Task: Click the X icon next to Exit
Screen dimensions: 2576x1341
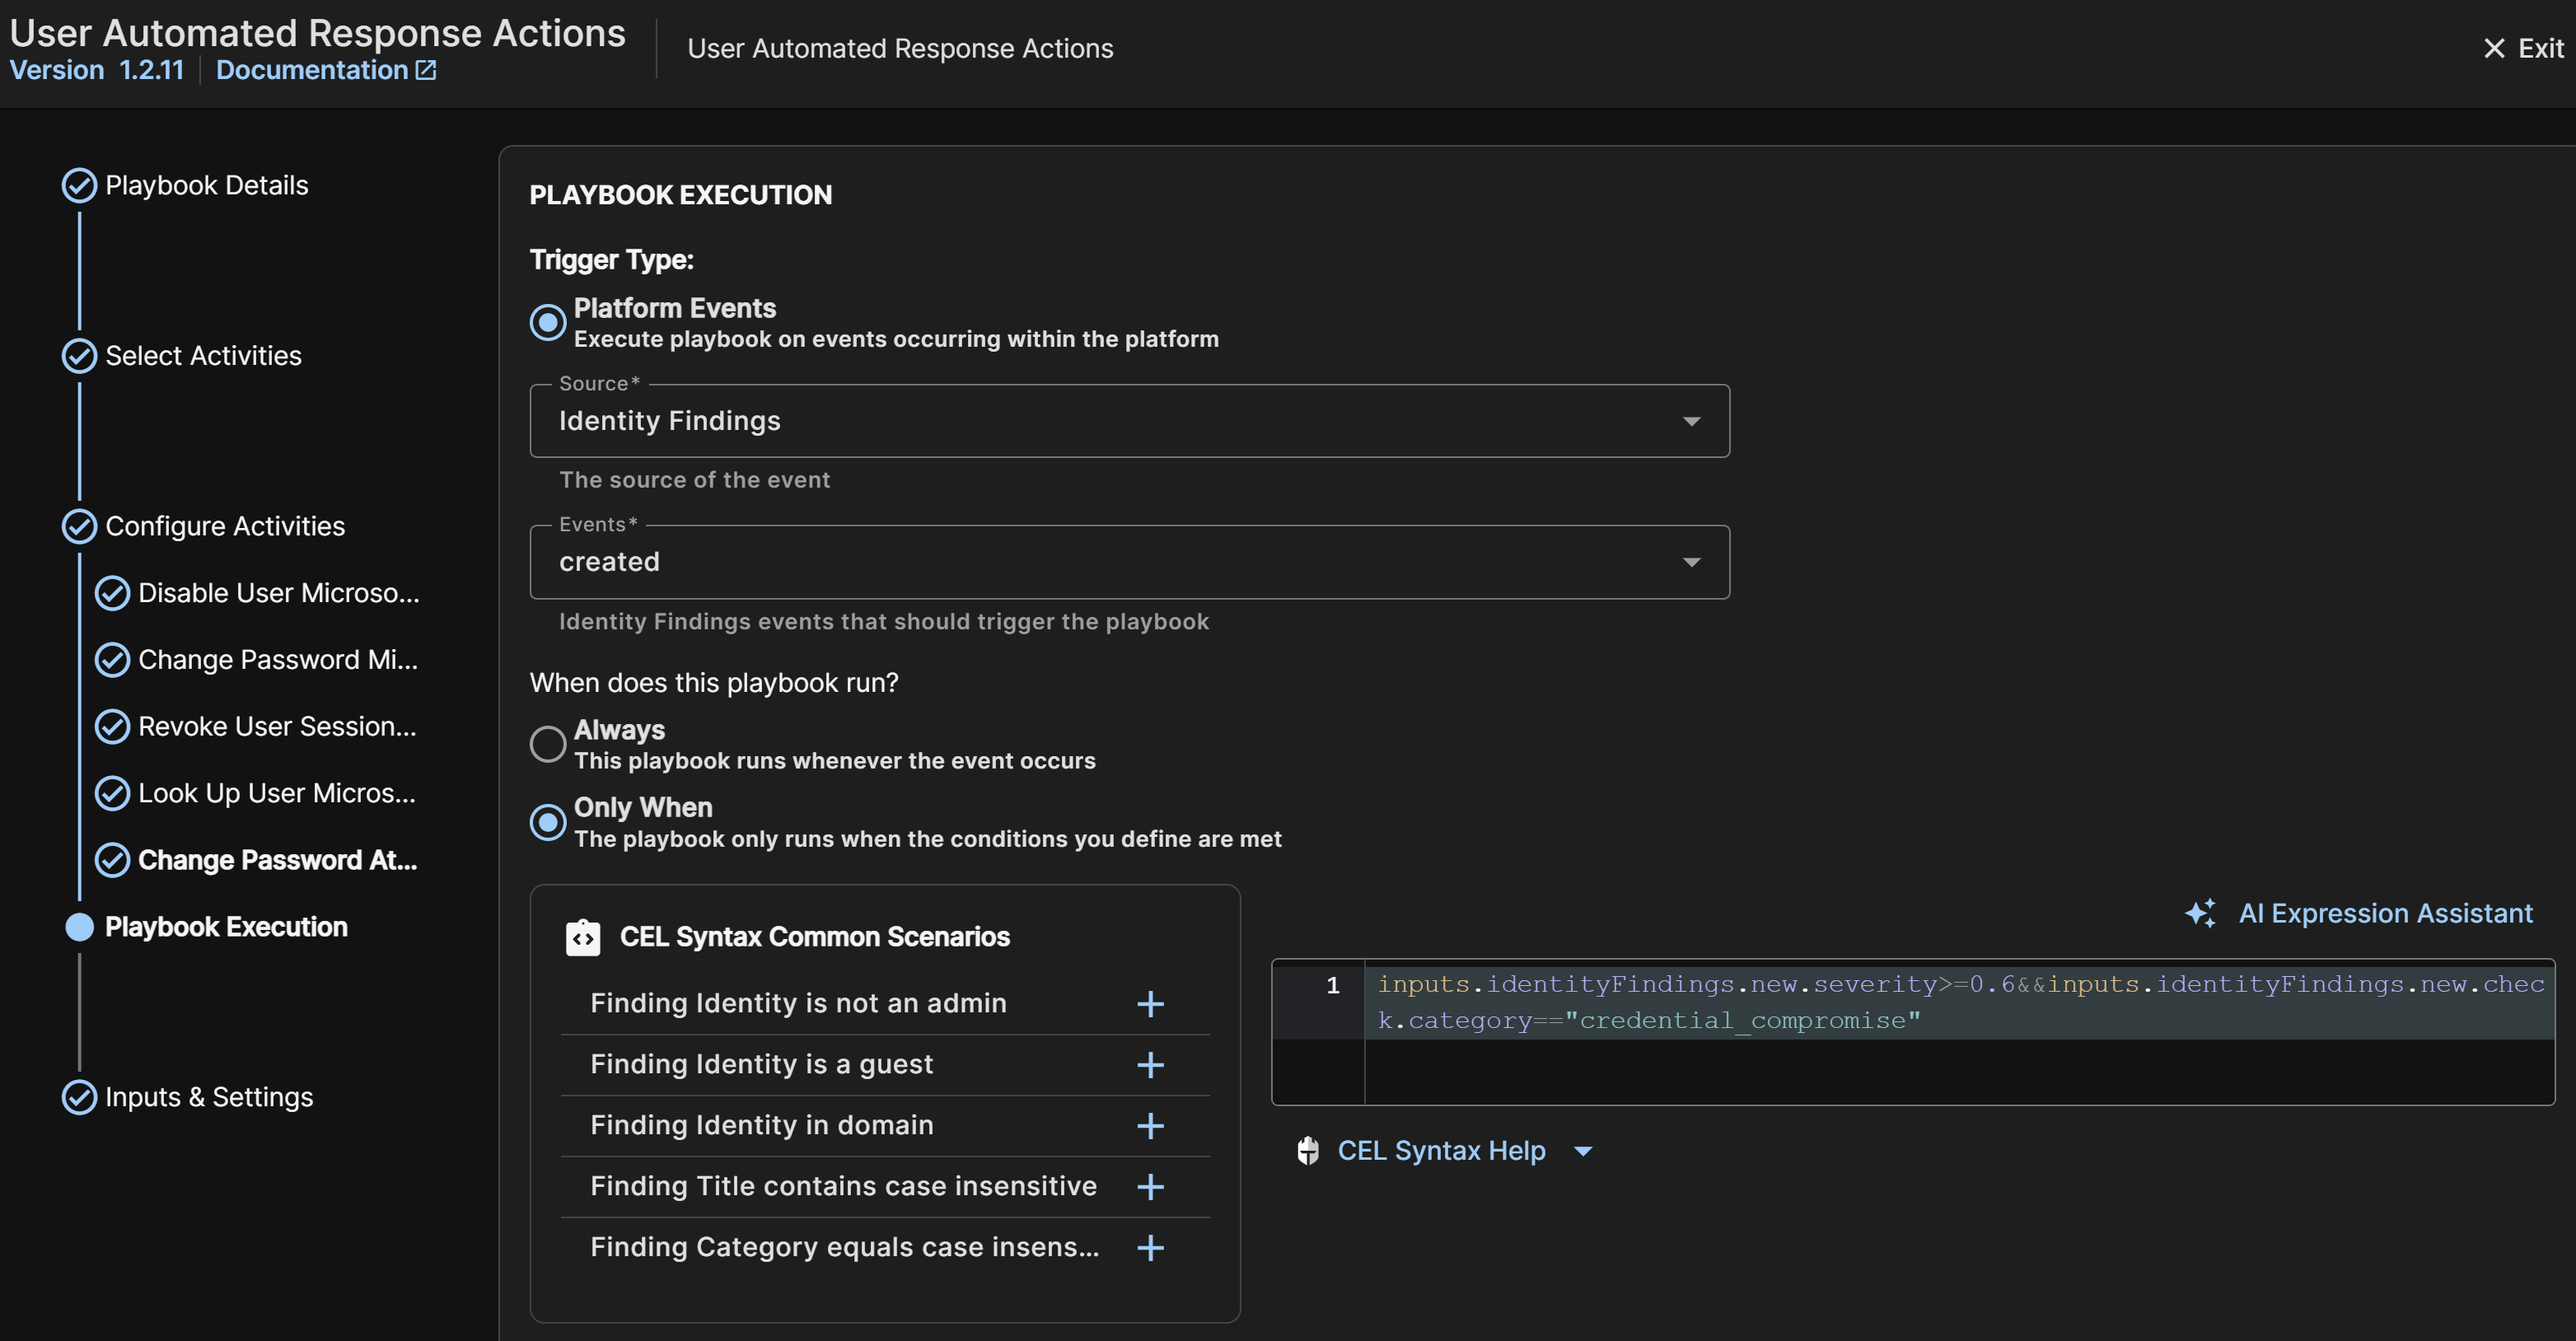Action: pyautogui.click(x=2494, y=48)
